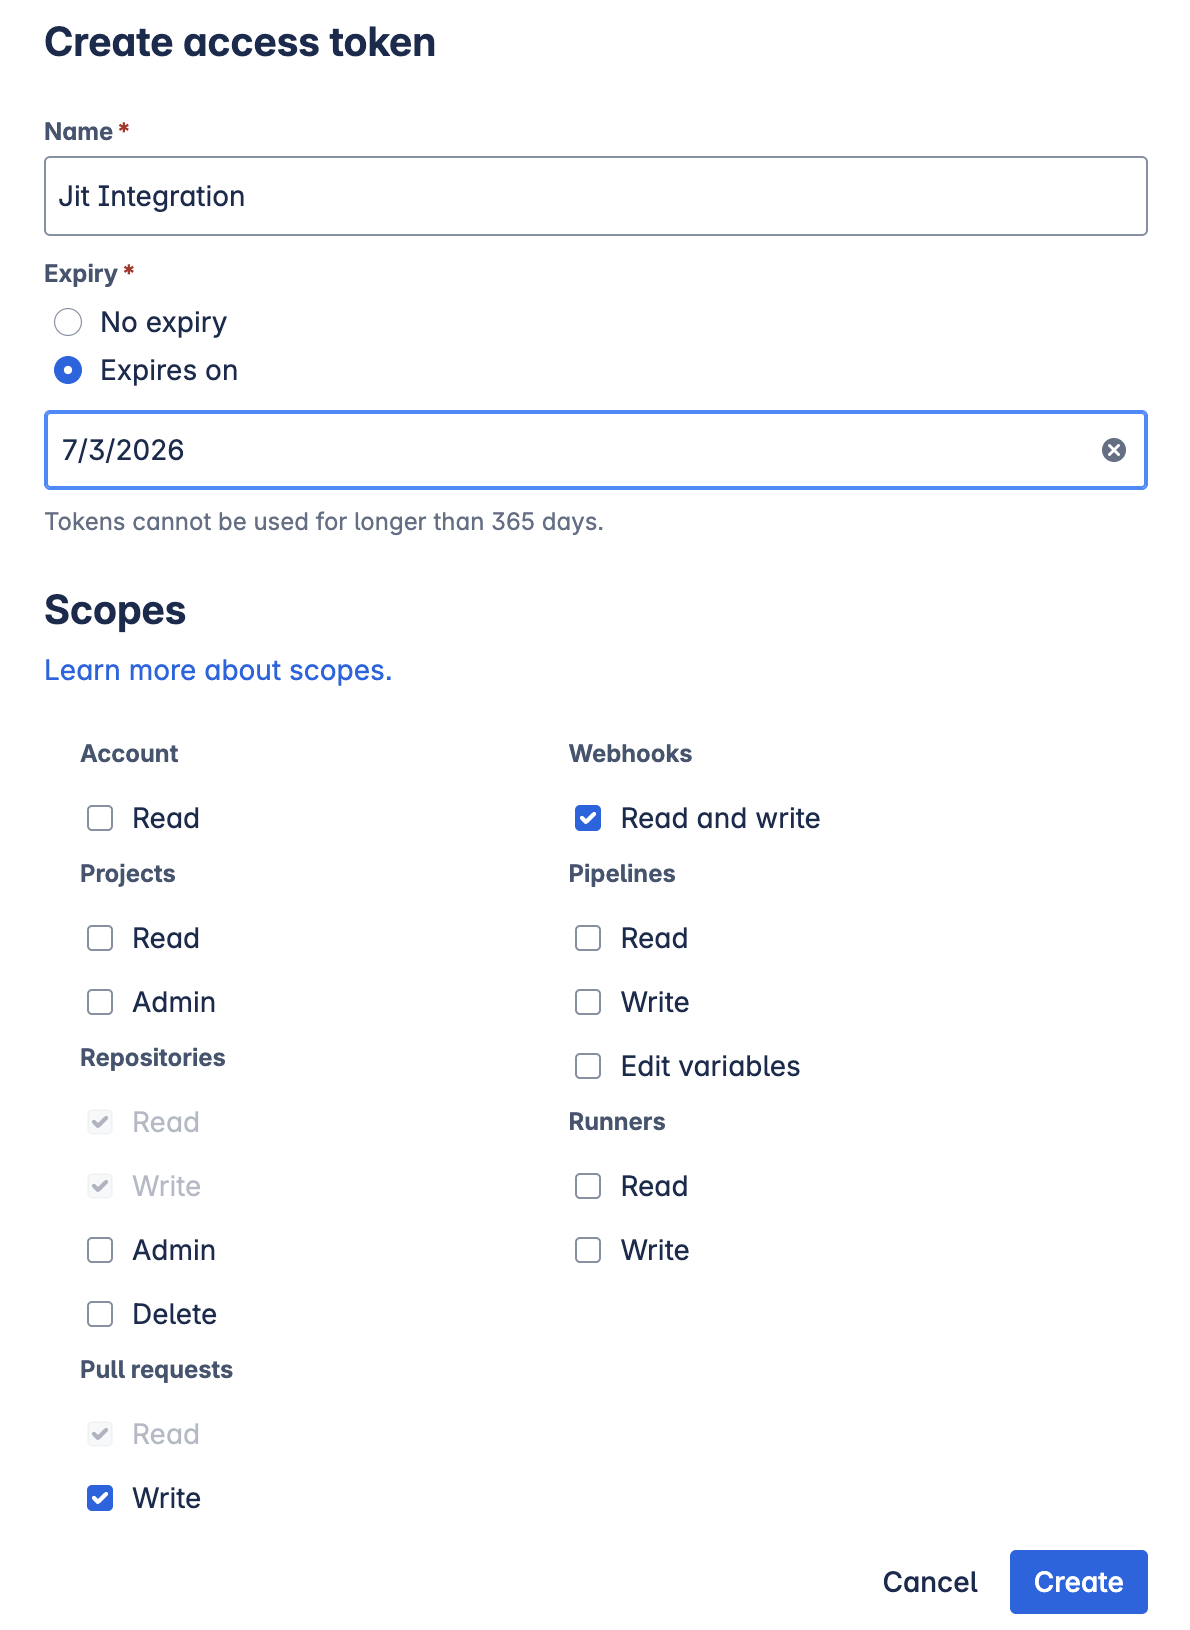Check the Projects Read scope
This screenshot has width=1190, height=1630.
point(100,938)
